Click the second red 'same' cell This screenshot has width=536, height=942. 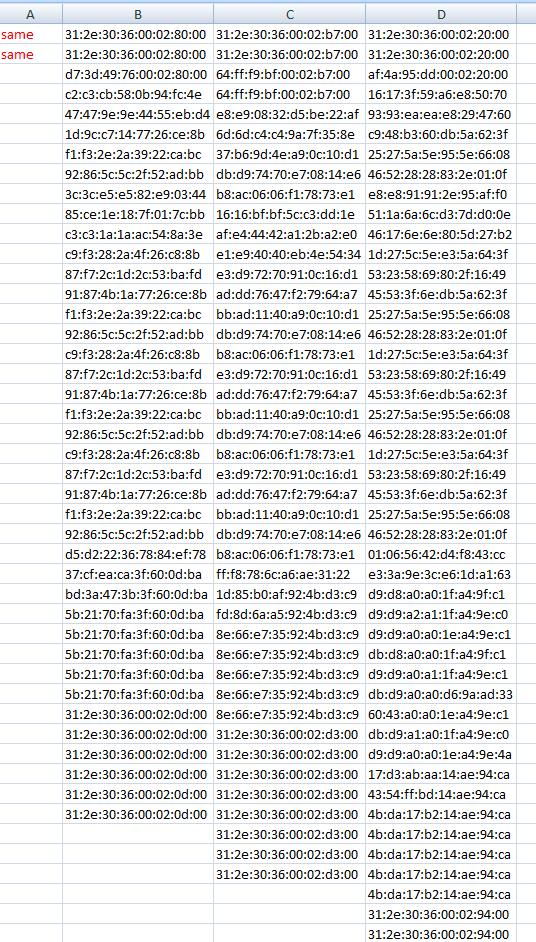point(31,55)
